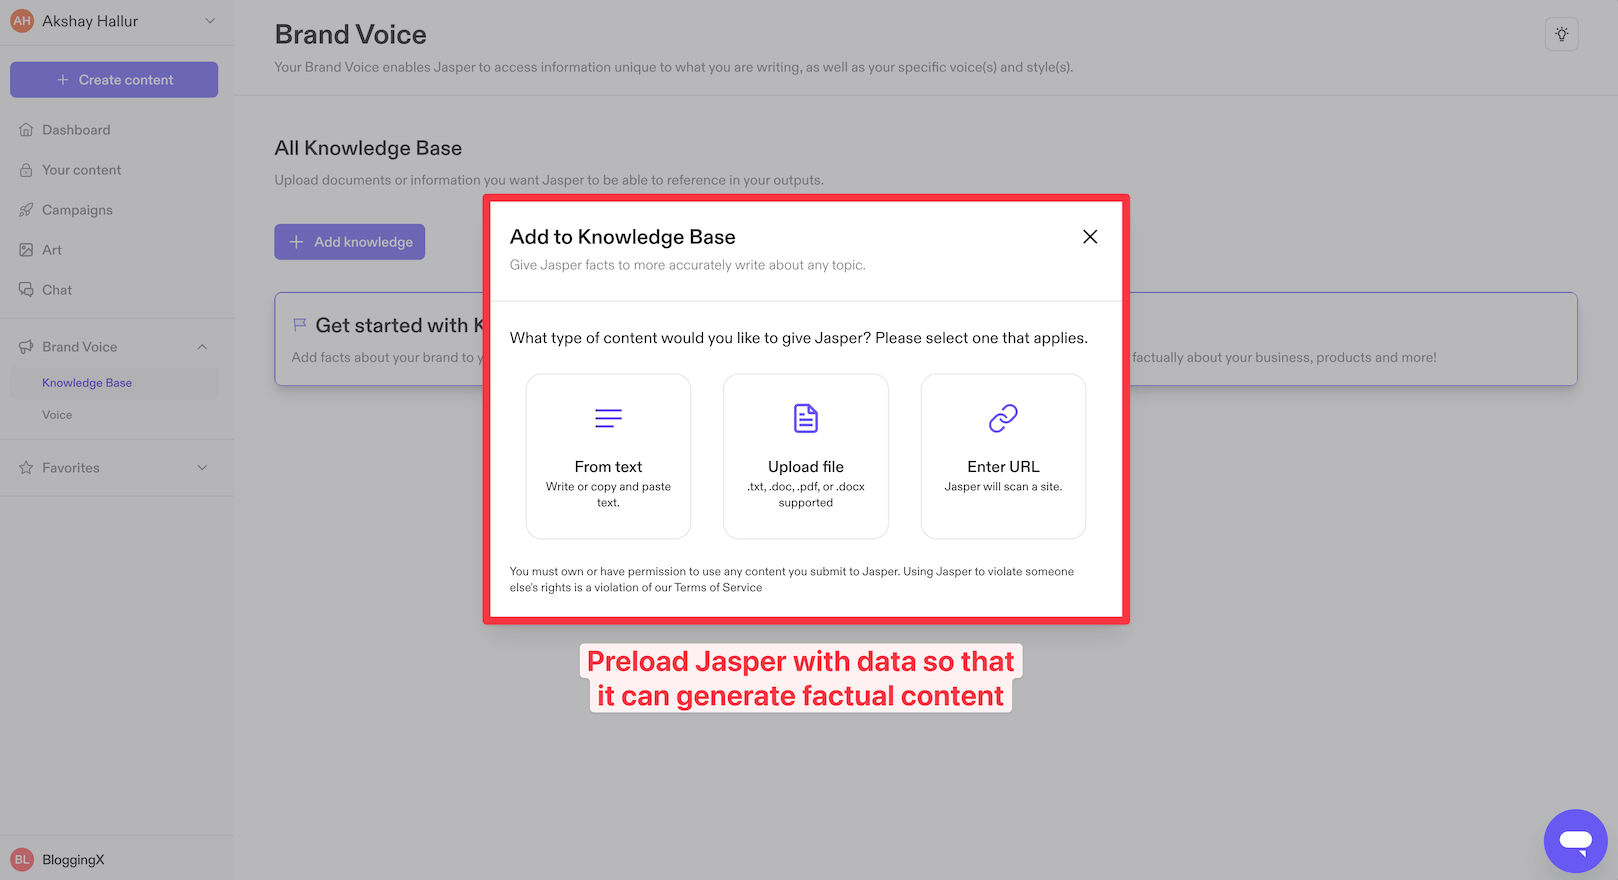Open Your content in the sidebar

point(81,170)
